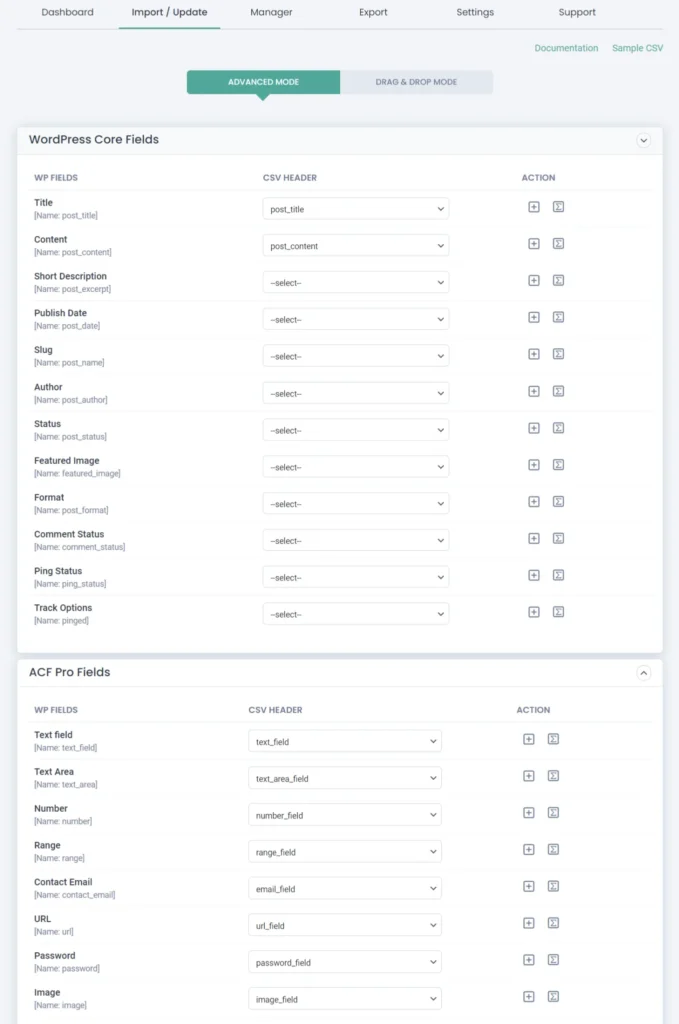This screenshot has height=1024, width=679.
Task: Open the Documentation link
Action: tap(566, 47)
